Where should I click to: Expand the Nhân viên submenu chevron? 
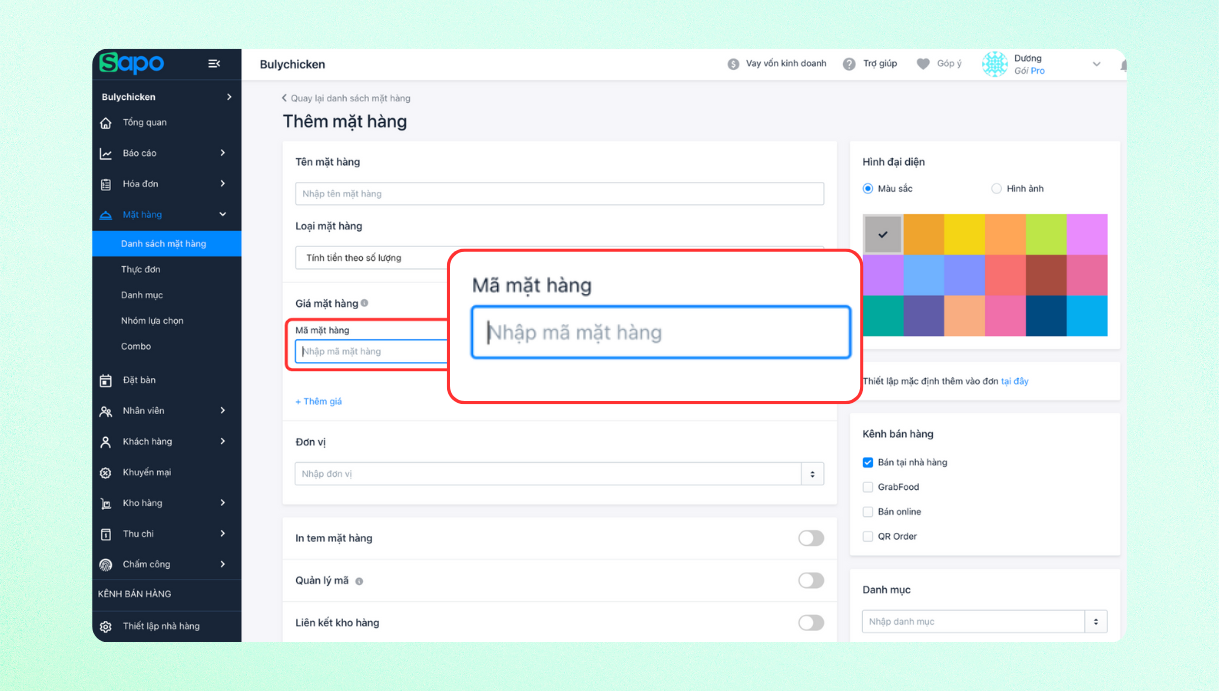click(x=223, y=411)
